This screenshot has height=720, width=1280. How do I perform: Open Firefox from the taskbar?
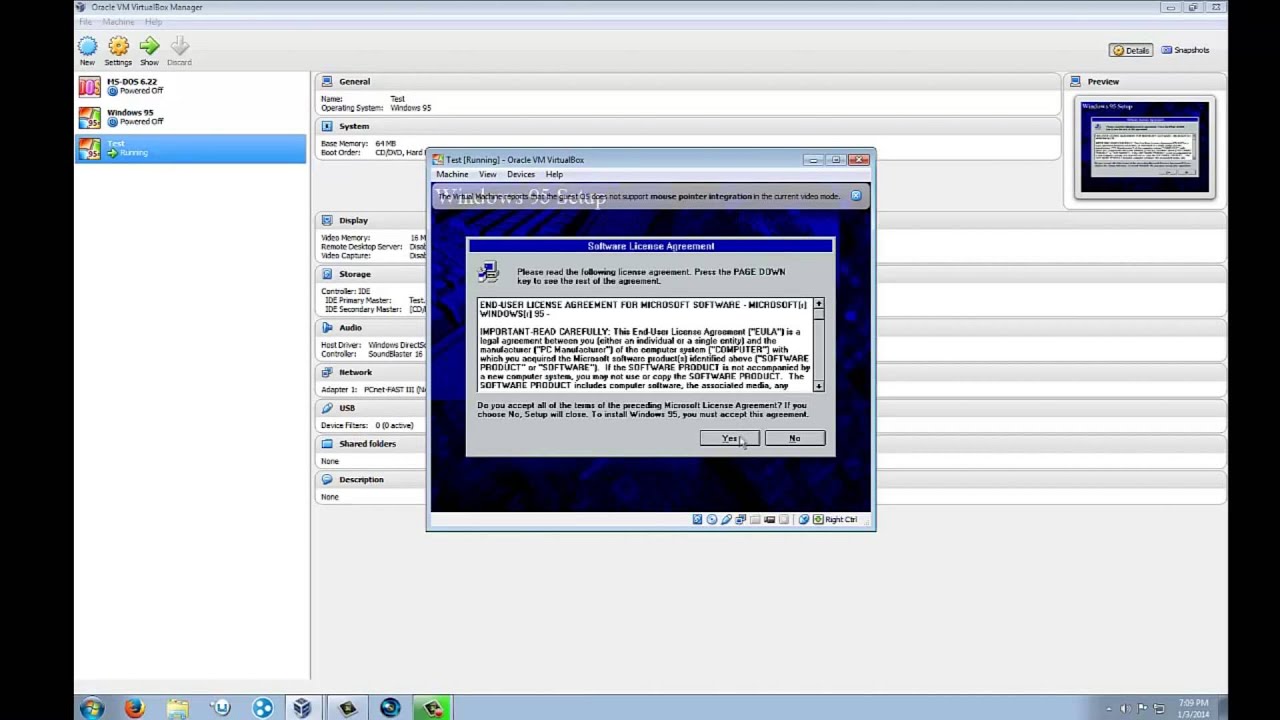(x=134, y=708)
